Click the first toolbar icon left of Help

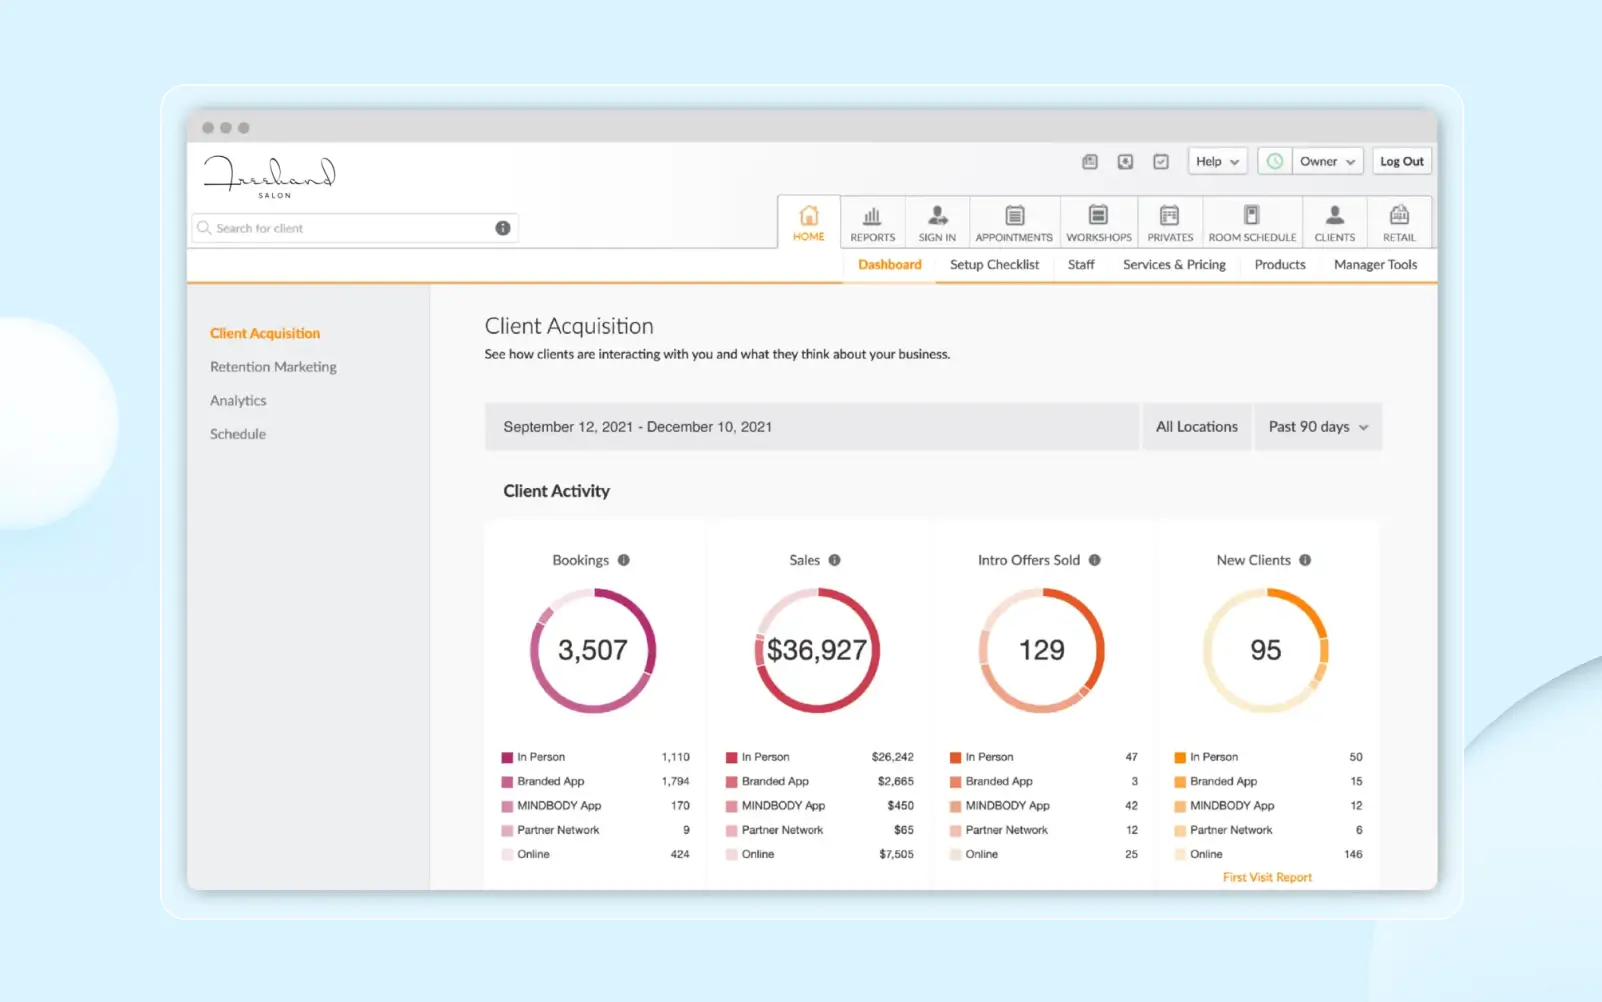1090,161
